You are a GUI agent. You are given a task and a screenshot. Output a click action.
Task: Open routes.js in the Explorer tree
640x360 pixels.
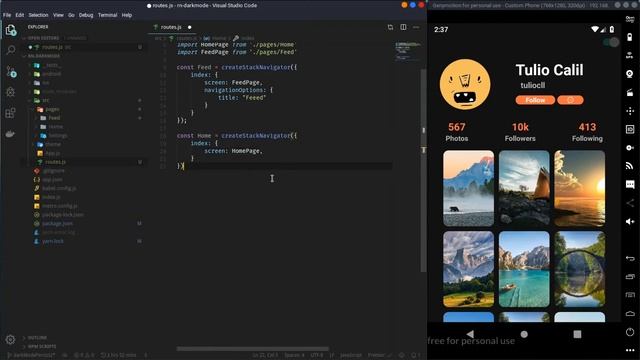point(56,162)
